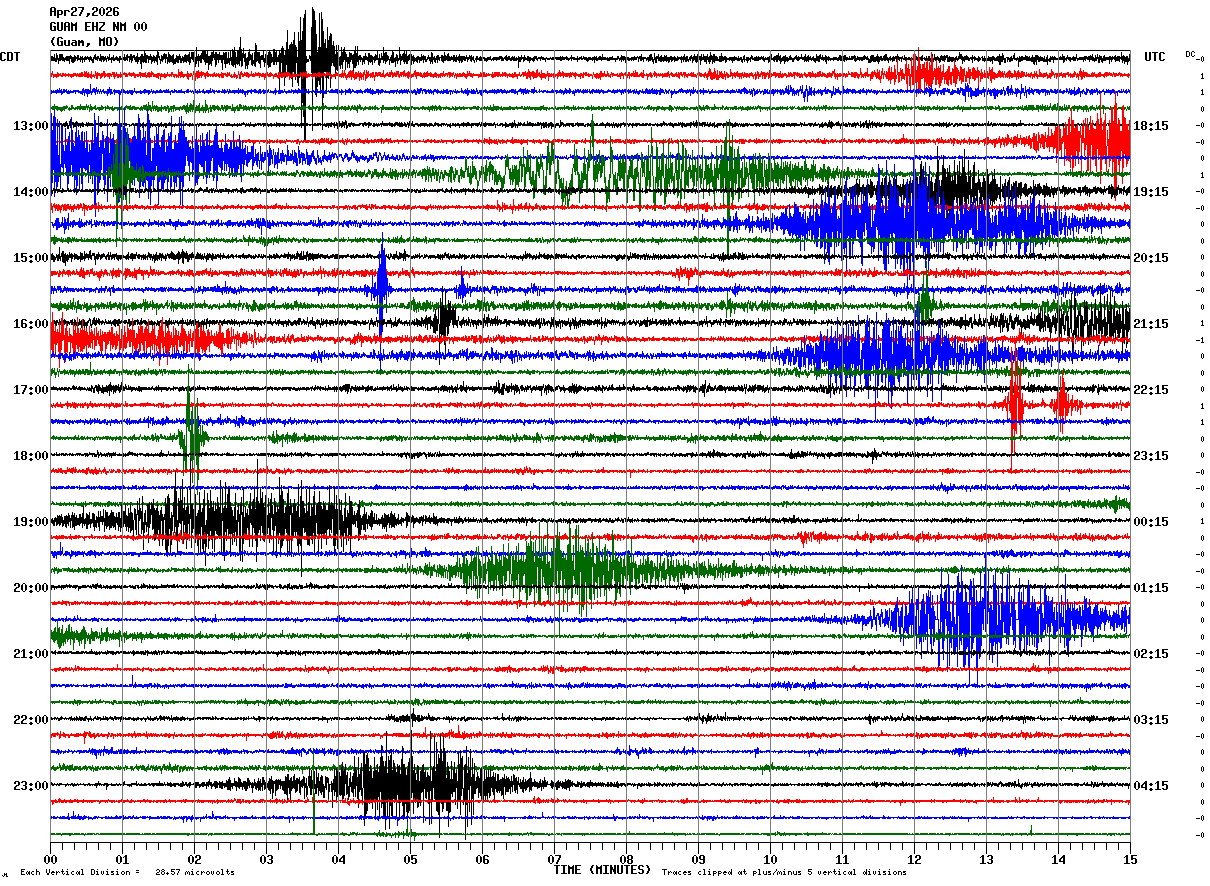
Task: Select the 15:00 CDT time label
Action: pyautogui.click(x=30, y=258)
